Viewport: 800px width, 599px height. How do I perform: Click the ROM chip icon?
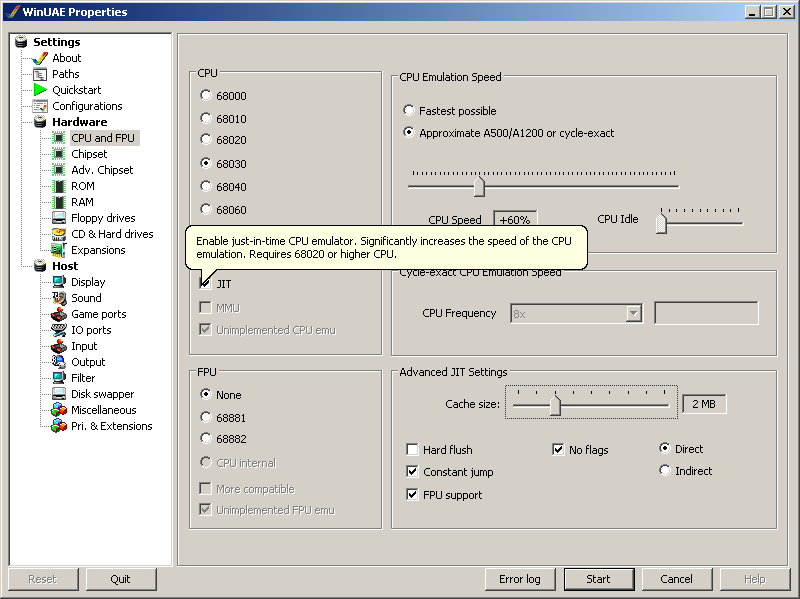(59, 186)
